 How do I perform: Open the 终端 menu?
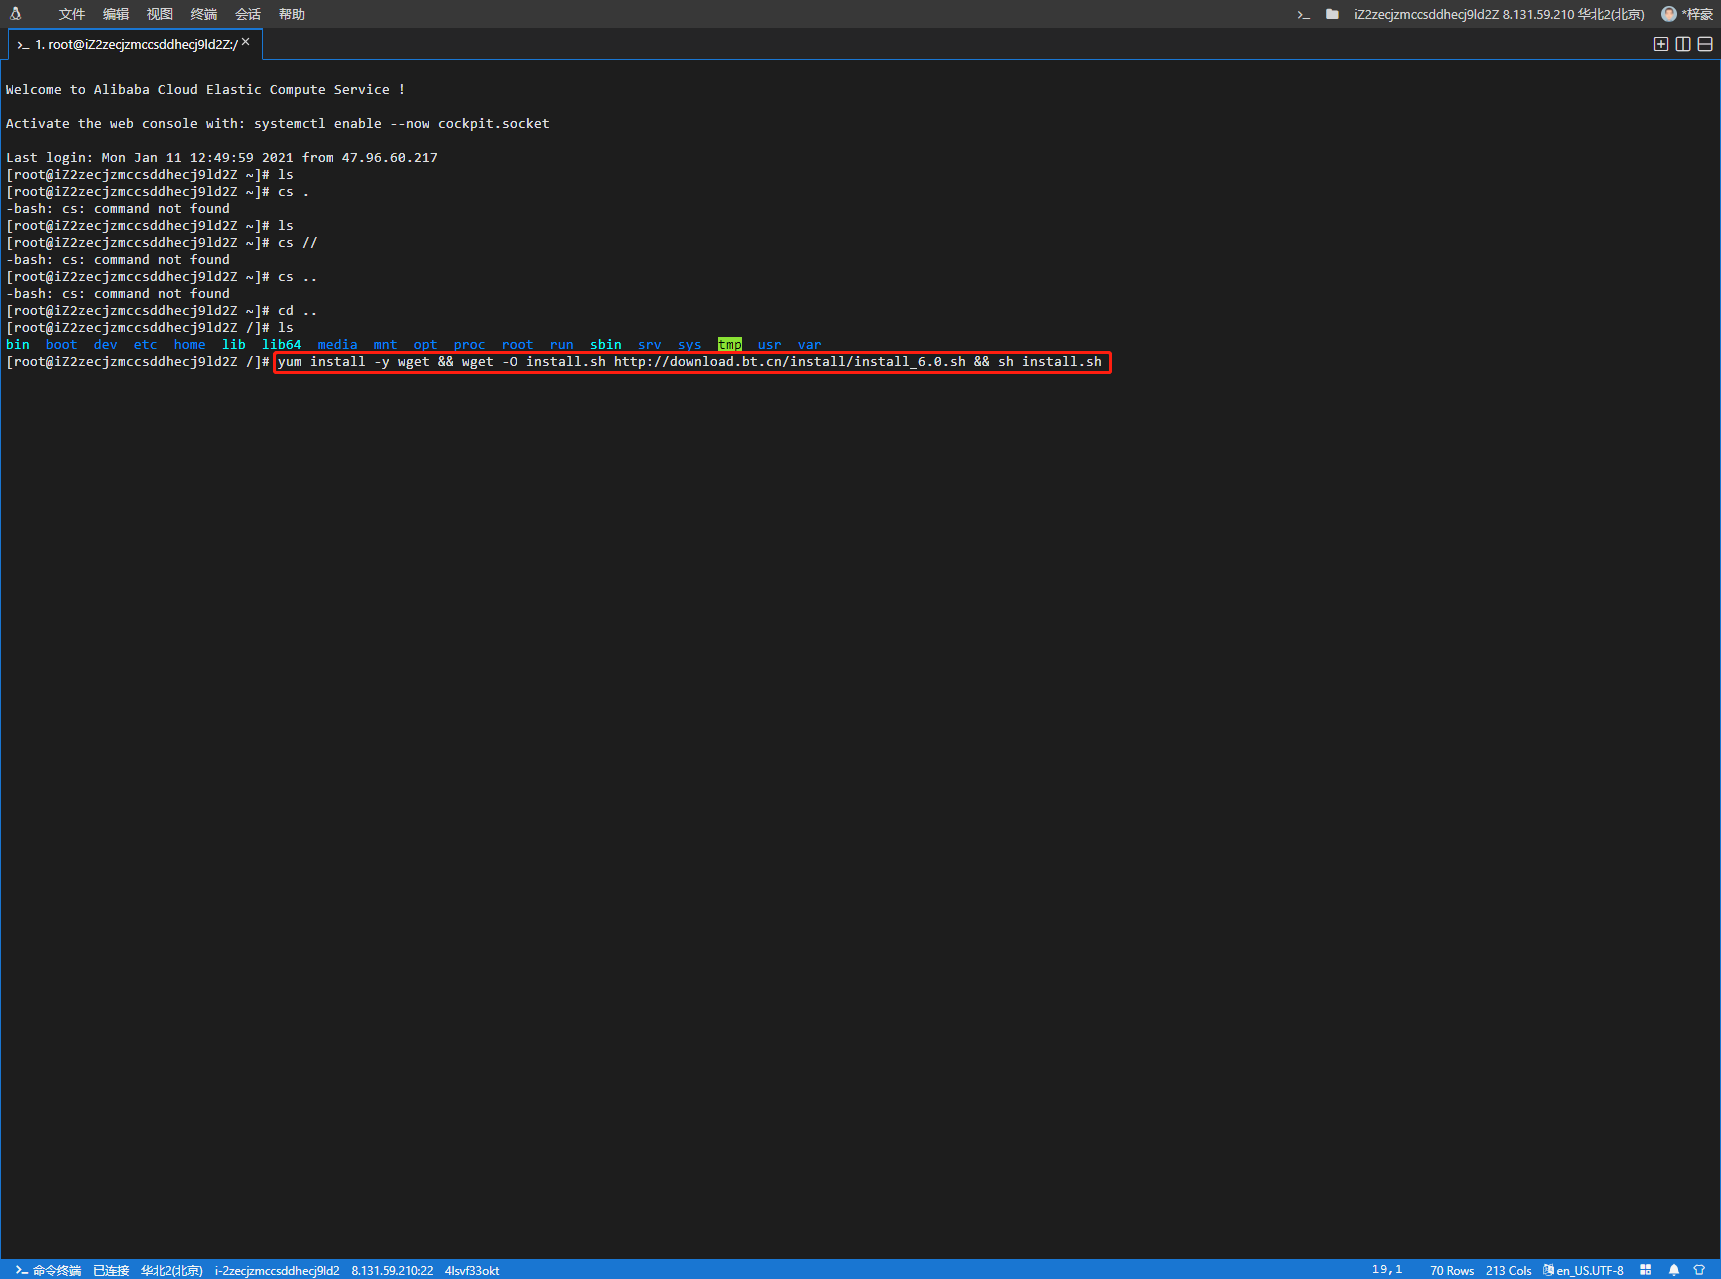pyautogui.click(x=204, y=14)
